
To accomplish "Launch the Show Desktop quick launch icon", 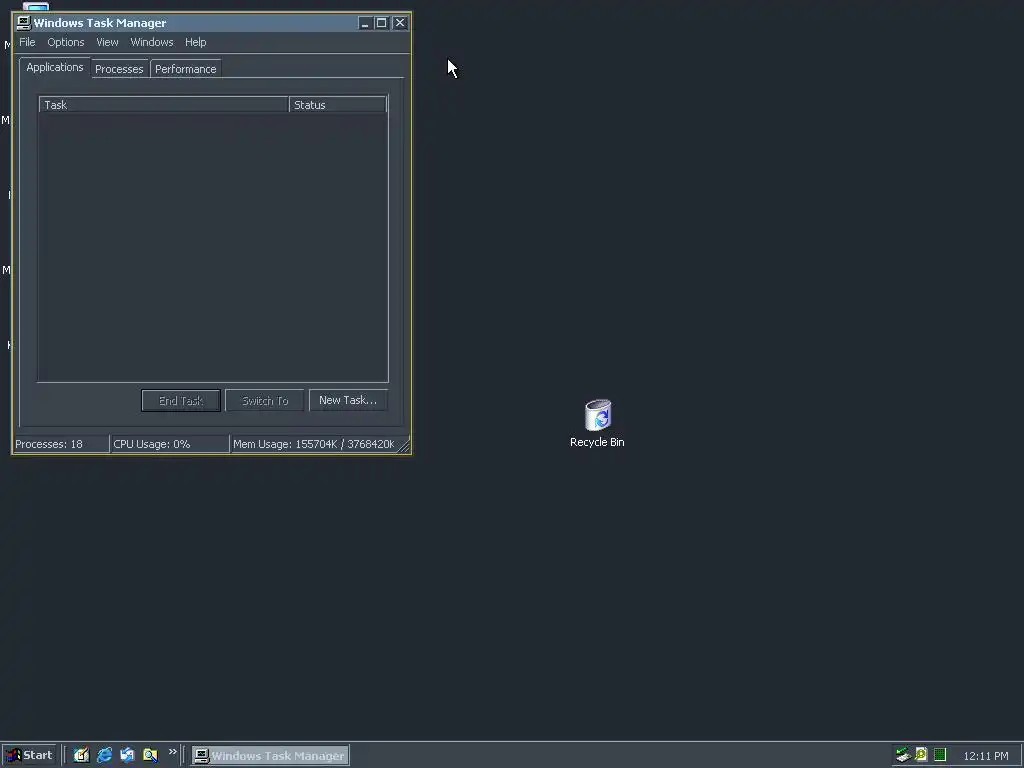I will (82, 755).
